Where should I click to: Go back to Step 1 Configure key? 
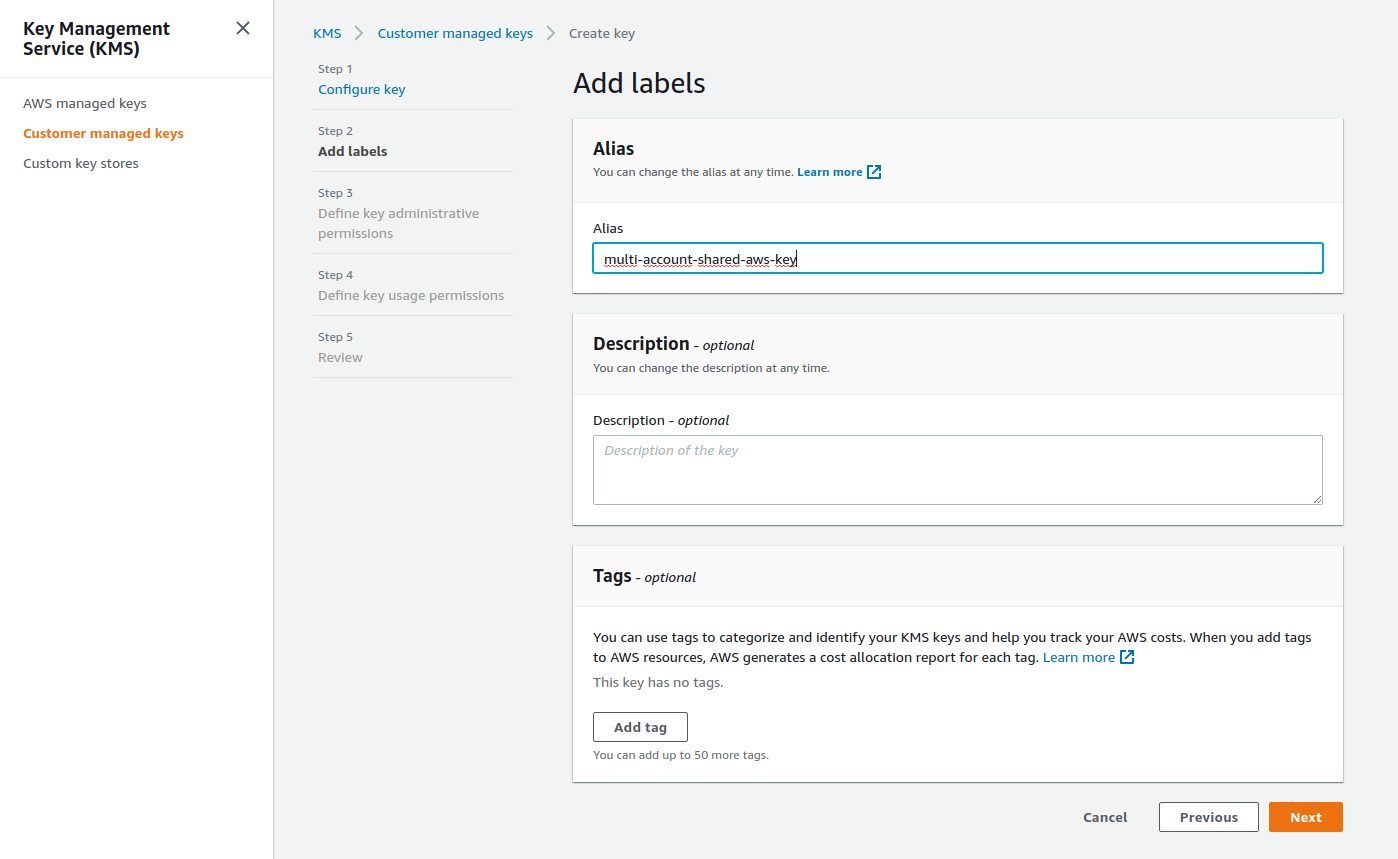(x=361, y=89)
